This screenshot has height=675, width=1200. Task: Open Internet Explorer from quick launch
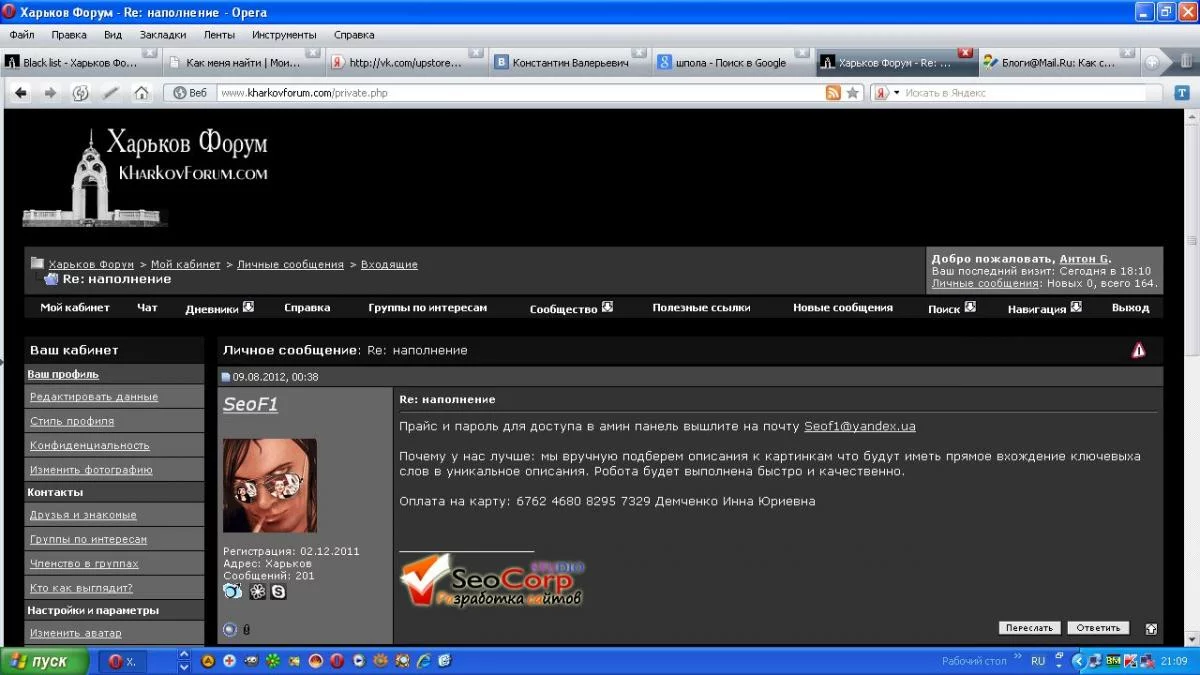(424, 661)
